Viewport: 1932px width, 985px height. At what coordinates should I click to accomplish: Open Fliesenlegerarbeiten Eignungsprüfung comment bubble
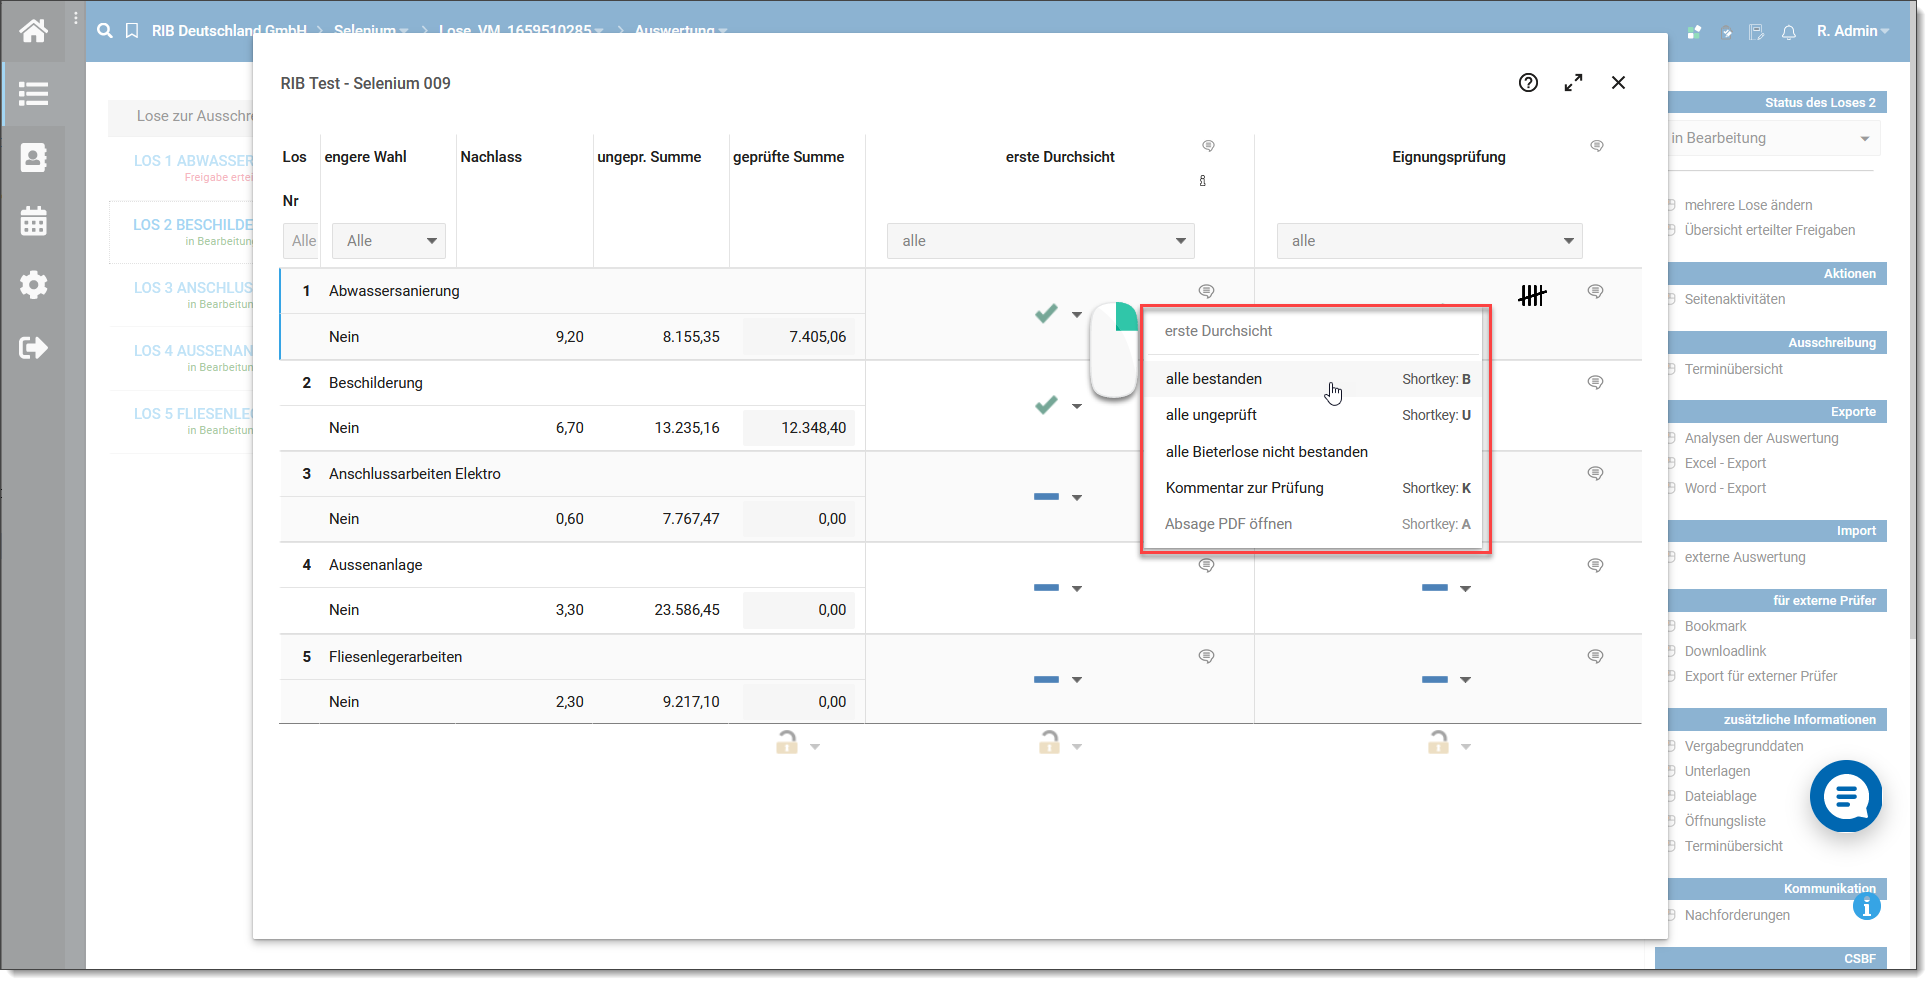1595,656
